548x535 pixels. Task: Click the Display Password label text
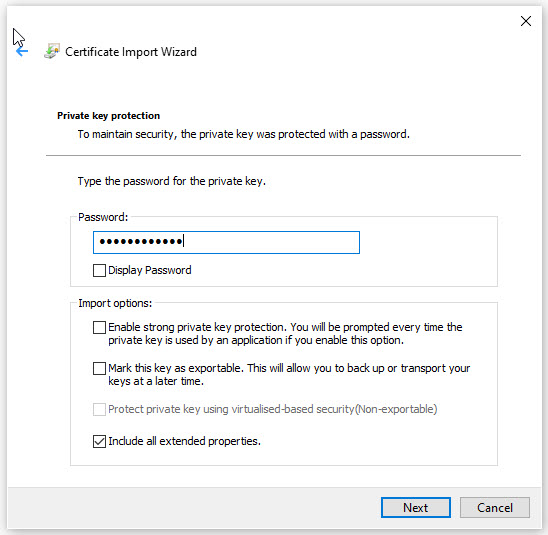[x=150, y=270]
